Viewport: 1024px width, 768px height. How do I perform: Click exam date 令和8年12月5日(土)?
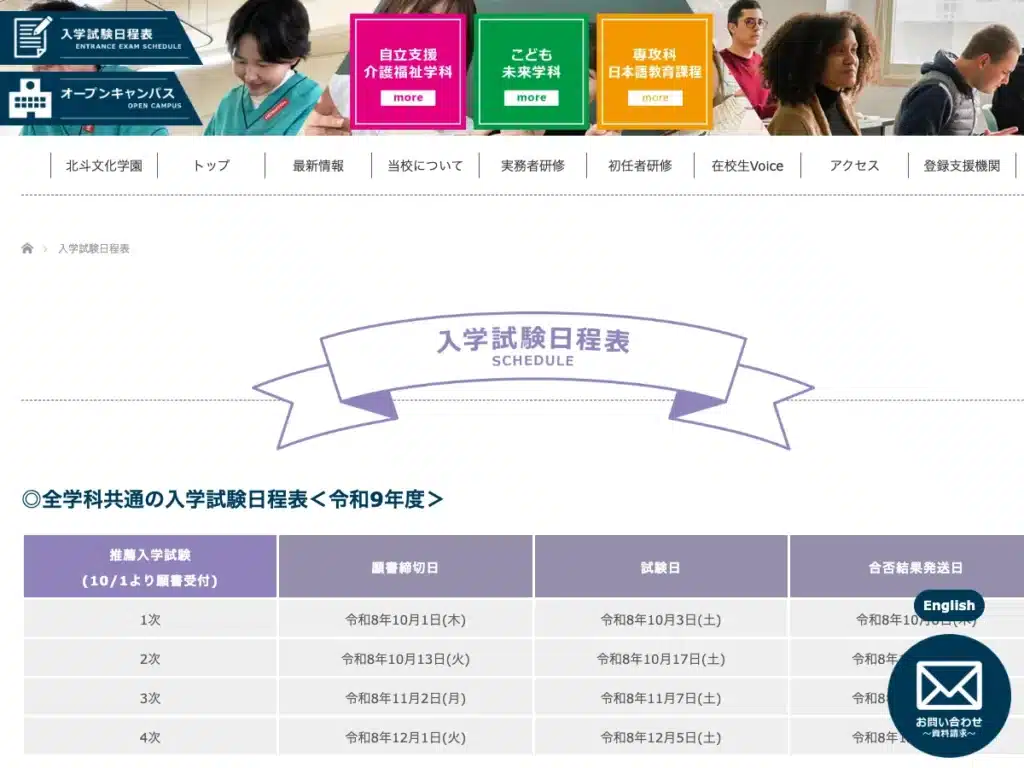coord(661,737)
